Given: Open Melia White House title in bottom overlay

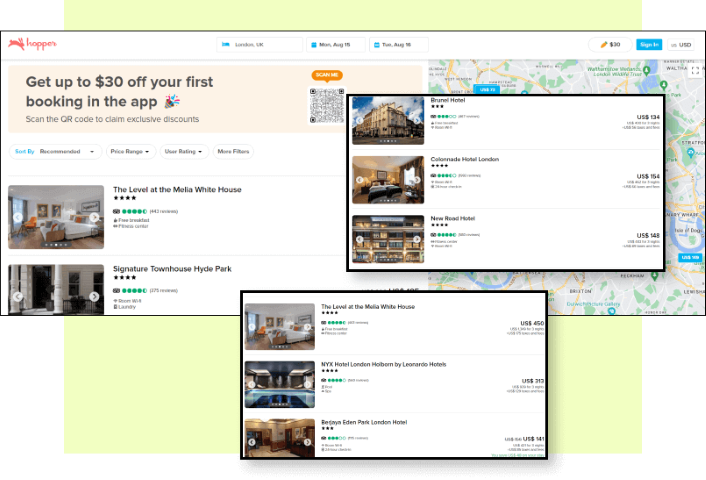Looking at the screenshot, I should pyautogui.click(x=368, y=307).
